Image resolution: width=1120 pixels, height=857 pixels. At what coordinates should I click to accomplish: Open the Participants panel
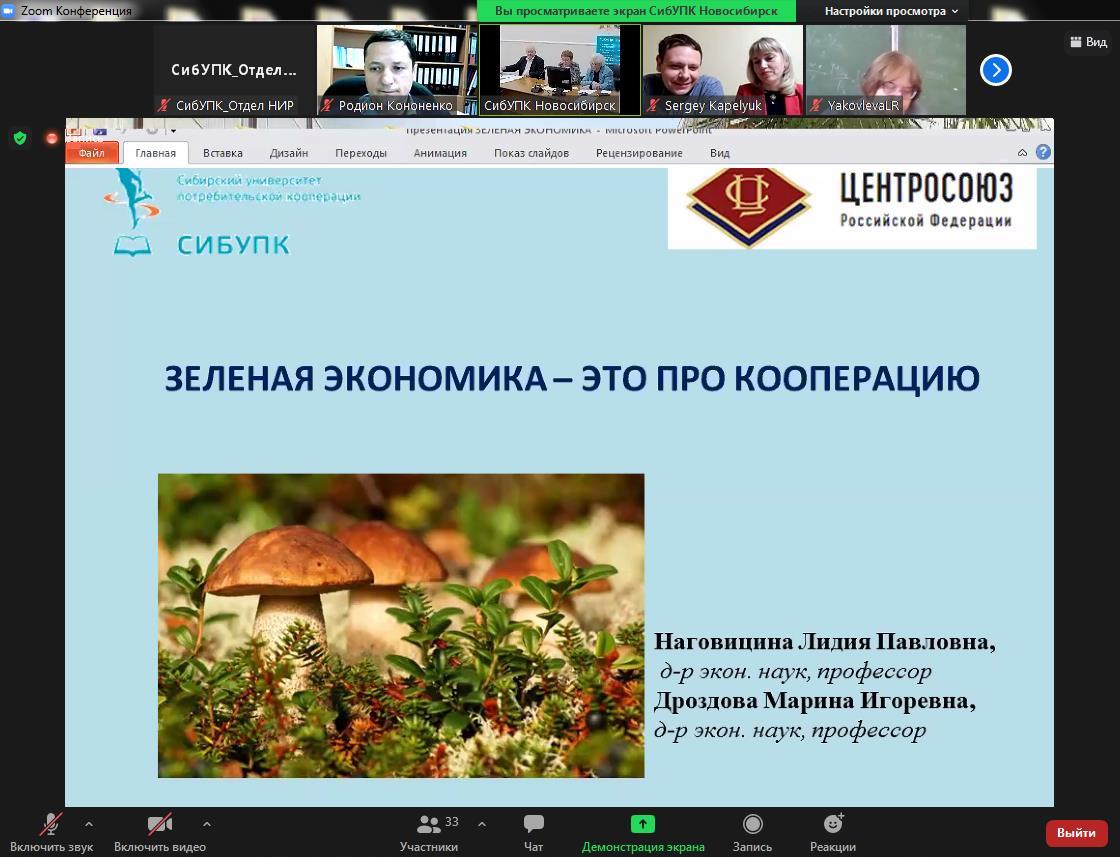pos(430,831)
